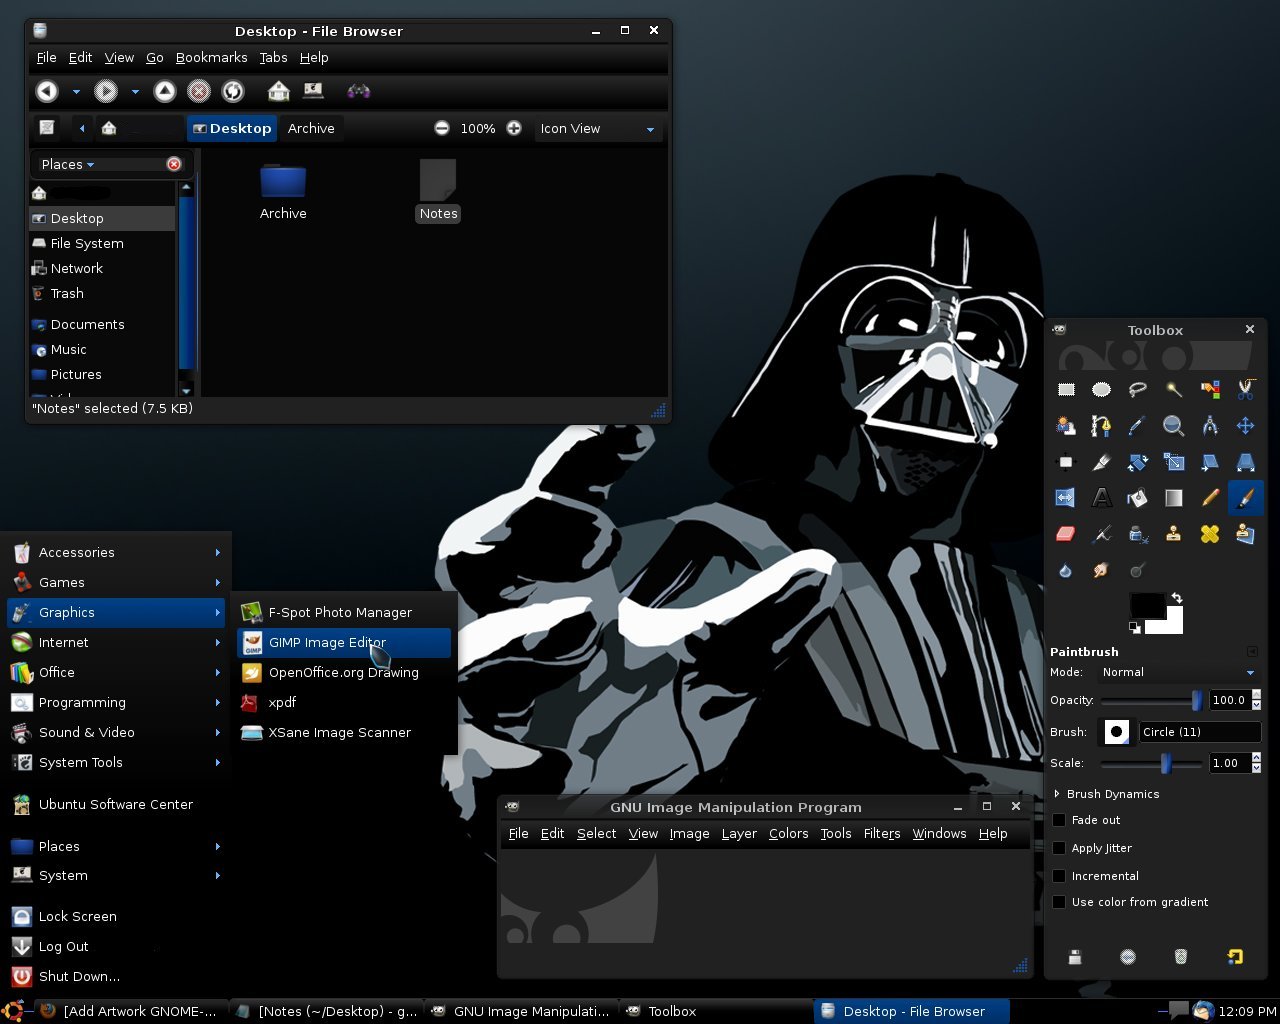
Task: Select the Flip tool in Toolbox
Action: pos(1066,498)
